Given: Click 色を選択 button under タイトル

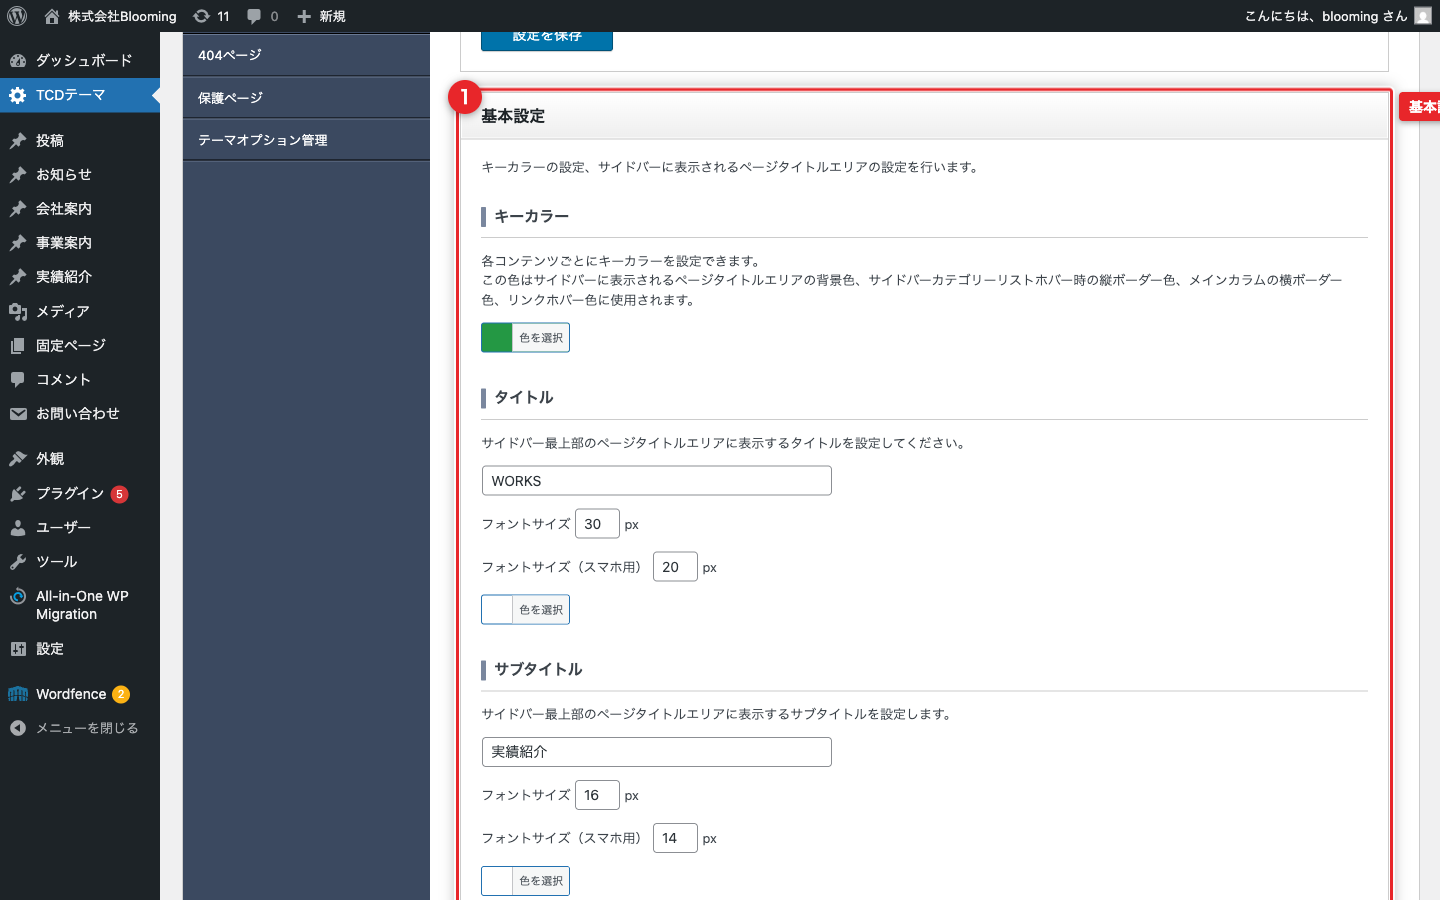Looking at the screenshot, I should [541, 610].
